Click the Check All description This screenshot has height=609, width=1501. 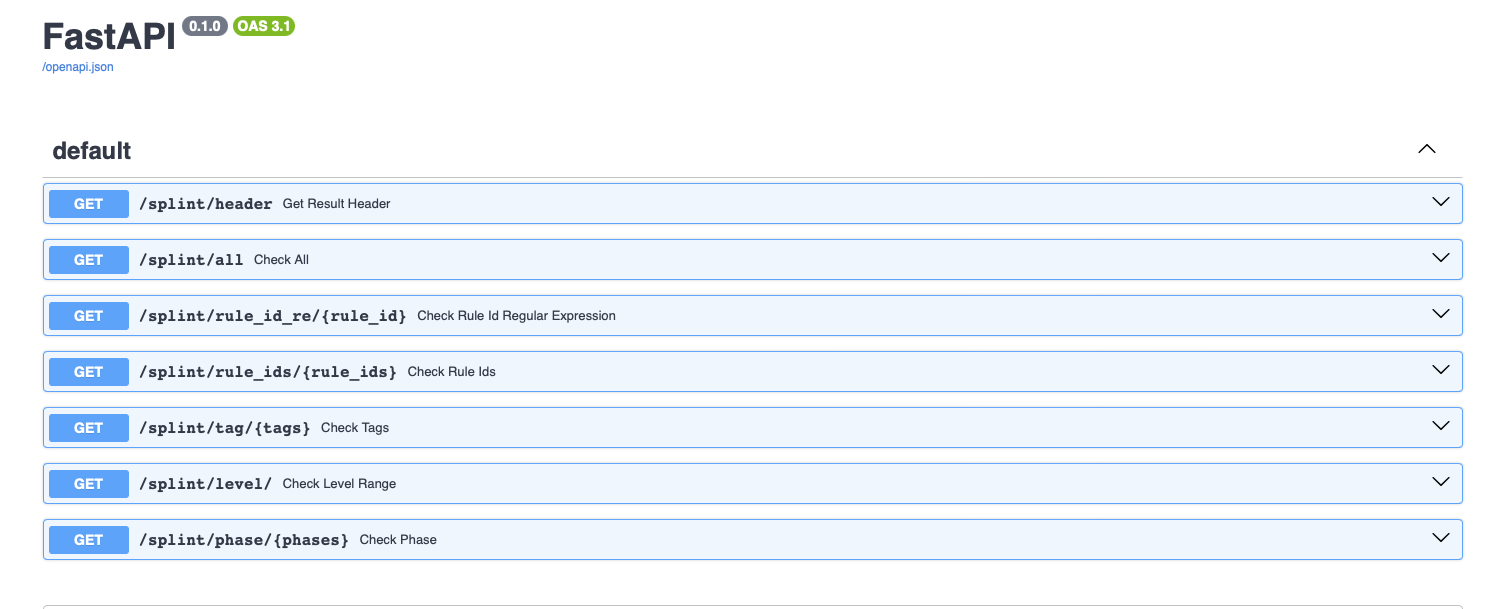[x=281, y=260]
